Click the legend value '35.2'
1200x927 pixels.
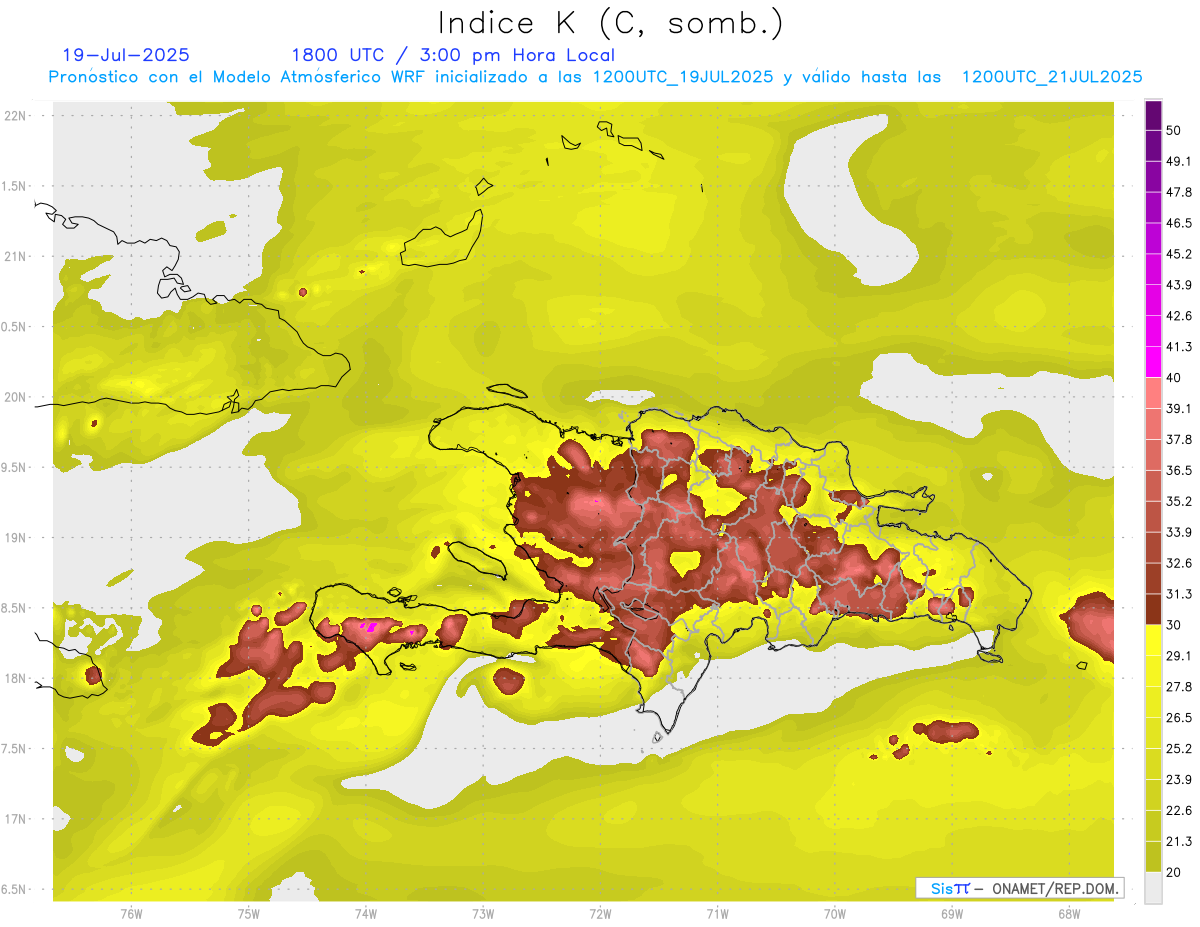tap(1179, 501)
